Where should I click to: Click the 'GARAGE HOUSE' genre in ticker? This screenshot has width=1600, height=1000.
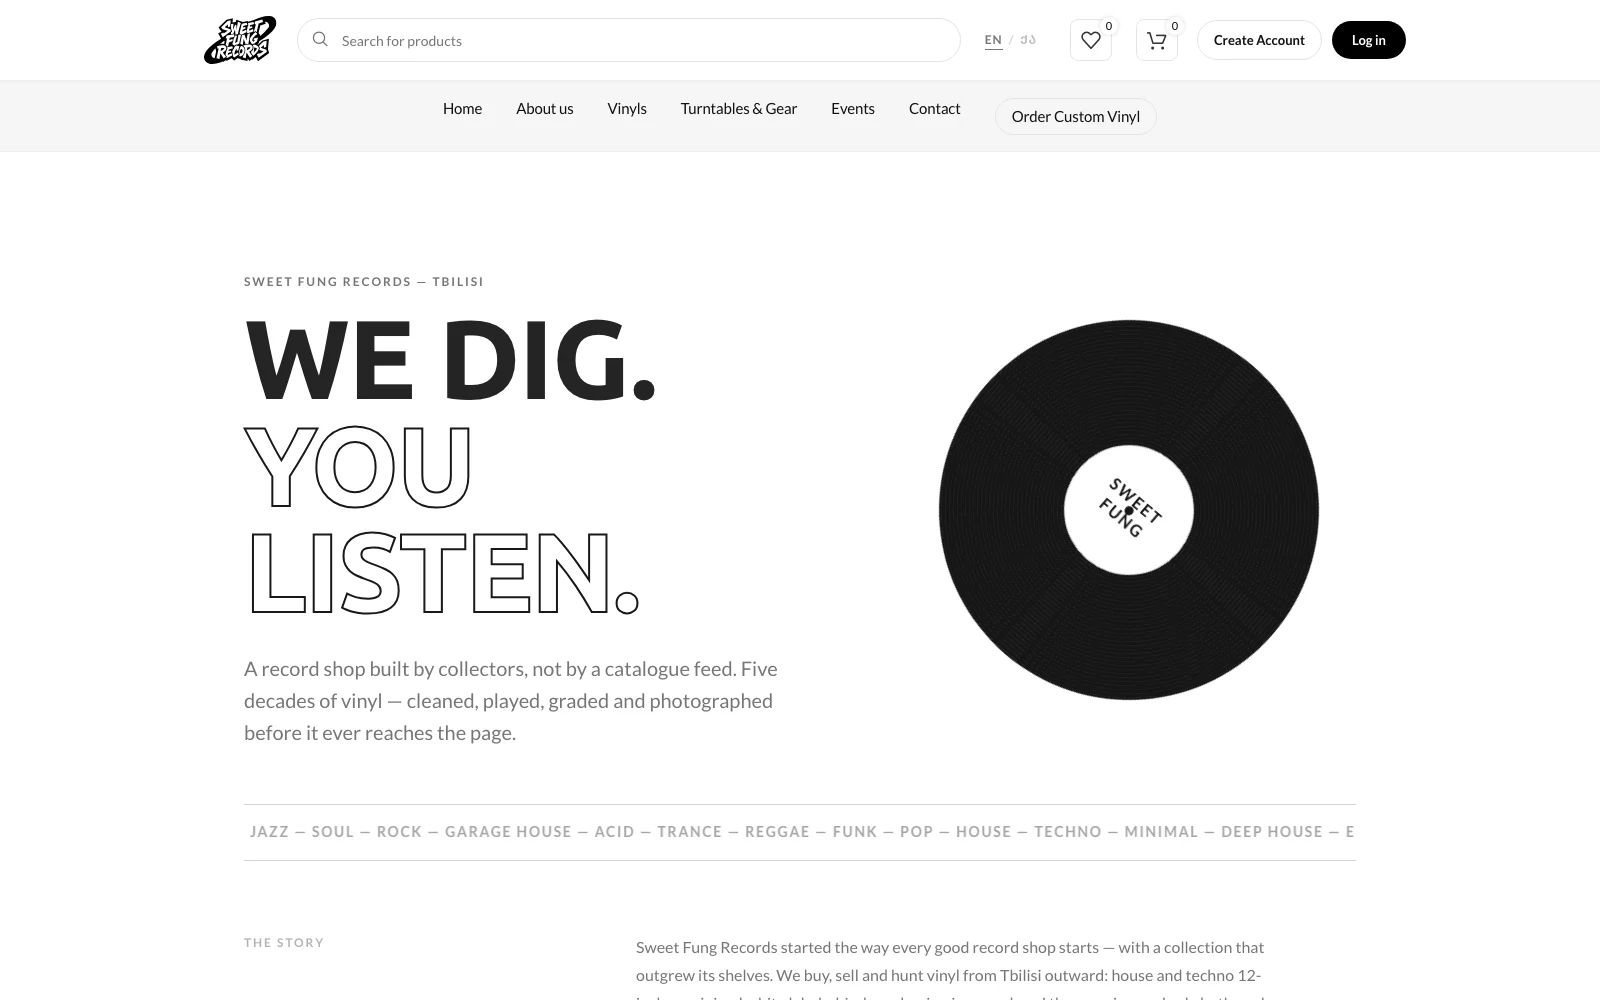(x=508, y=831)
